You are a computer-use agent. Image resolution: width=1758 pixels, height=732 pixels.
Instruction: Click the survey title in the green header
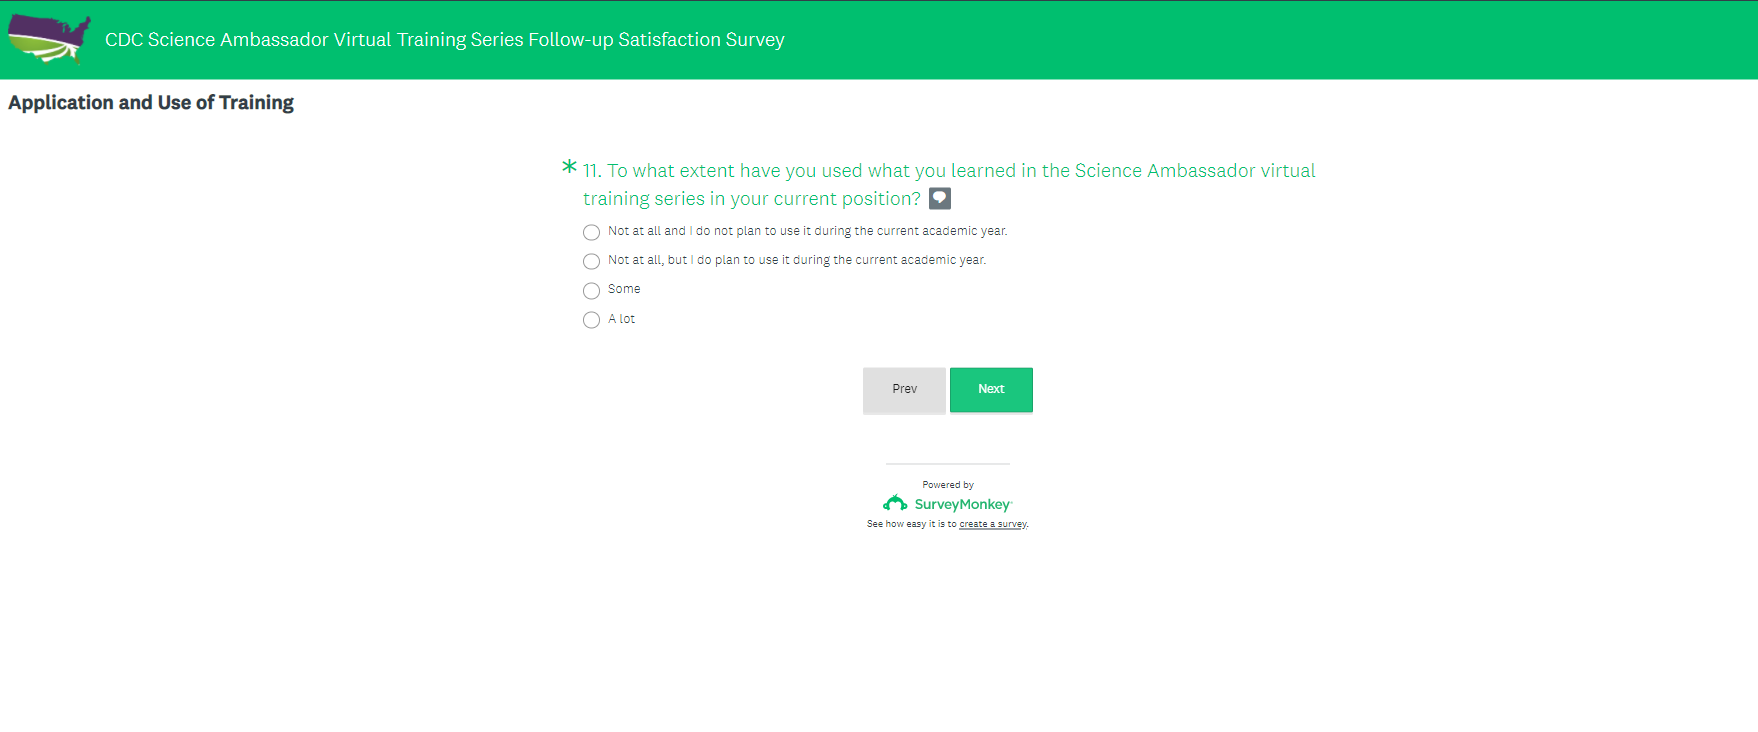444,40
